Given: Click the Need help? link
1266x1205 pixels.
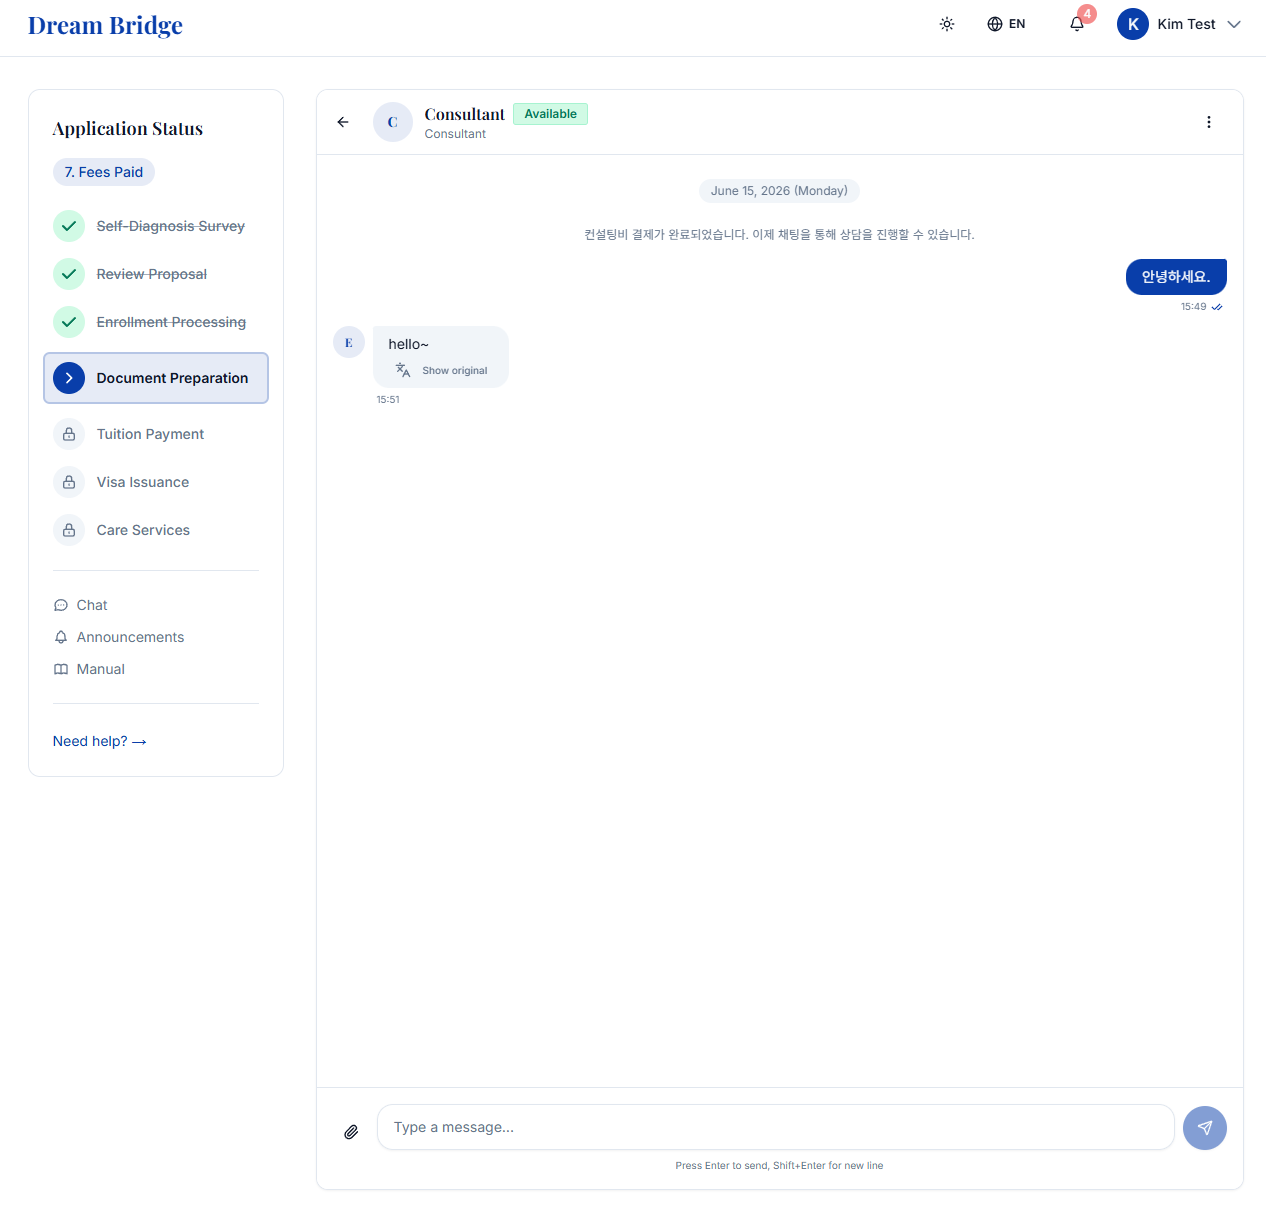Looking at the screenshot, I should [x=100, y=741].
